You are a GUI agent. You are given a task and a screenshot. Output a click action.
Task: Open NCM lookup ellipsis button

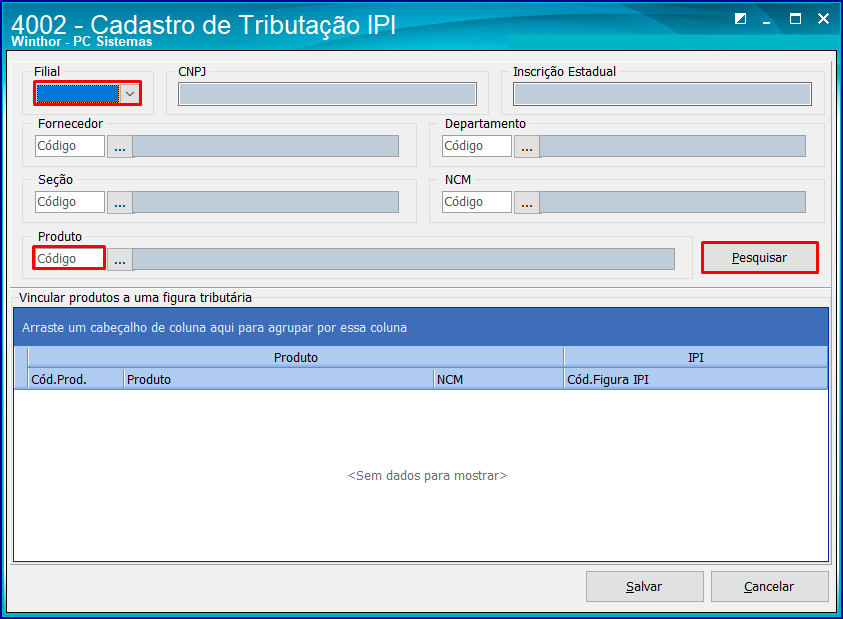coord(527,202)
